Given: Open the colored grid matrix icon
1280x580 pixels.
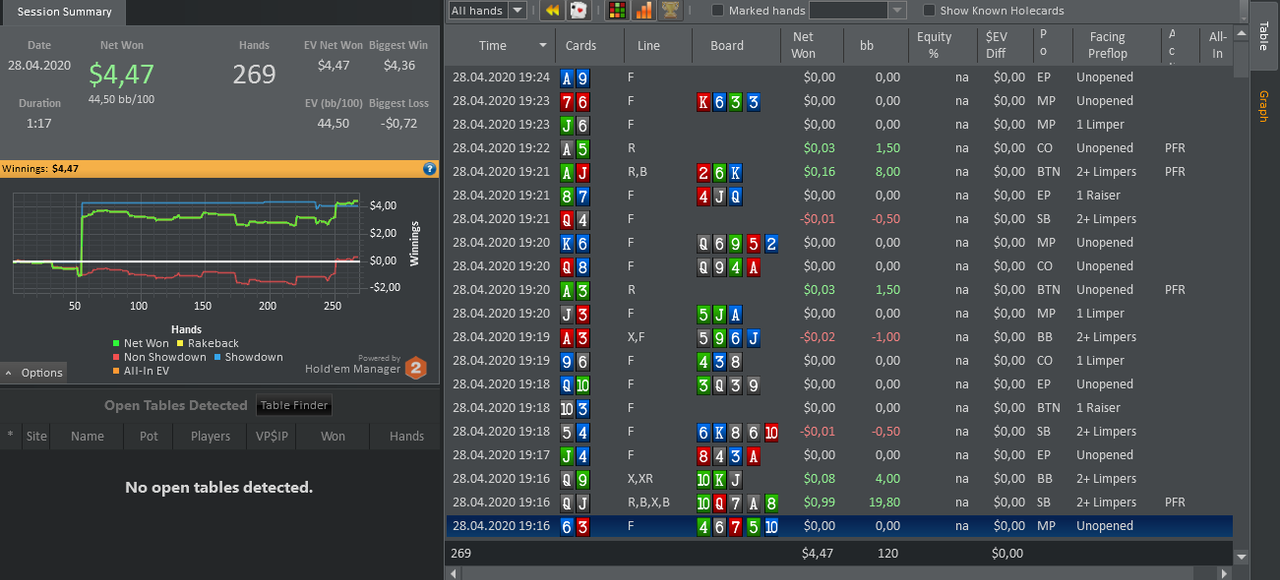Looking at the screenshot, I should 618,10.
